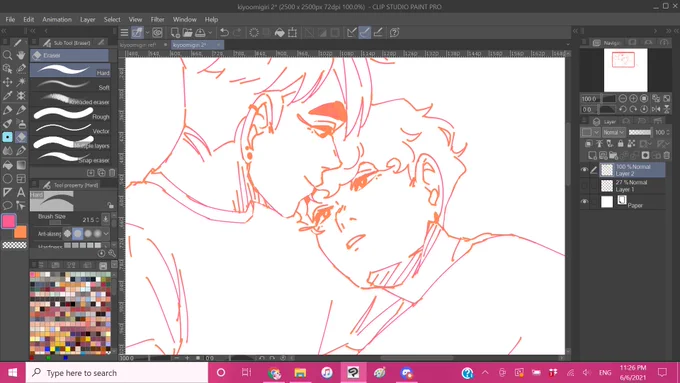Click Navigator flip horizontal icon
The width and height of the screenshot is (680, 383).
656,109
